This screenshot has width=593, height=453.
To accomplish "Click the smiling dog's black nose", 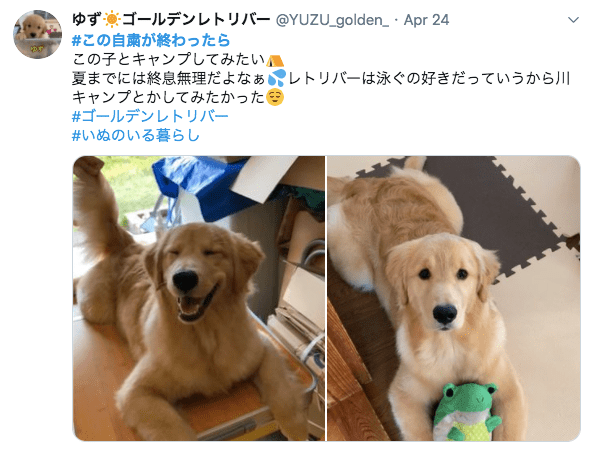I will pyautogui.click(x=185, y=281).
